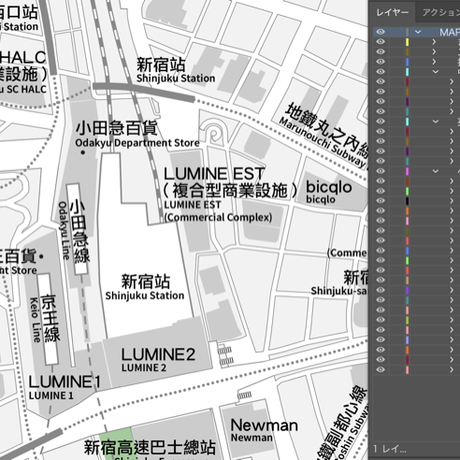Hide the lavender-colored layer eye icon

tap(380, 340)
